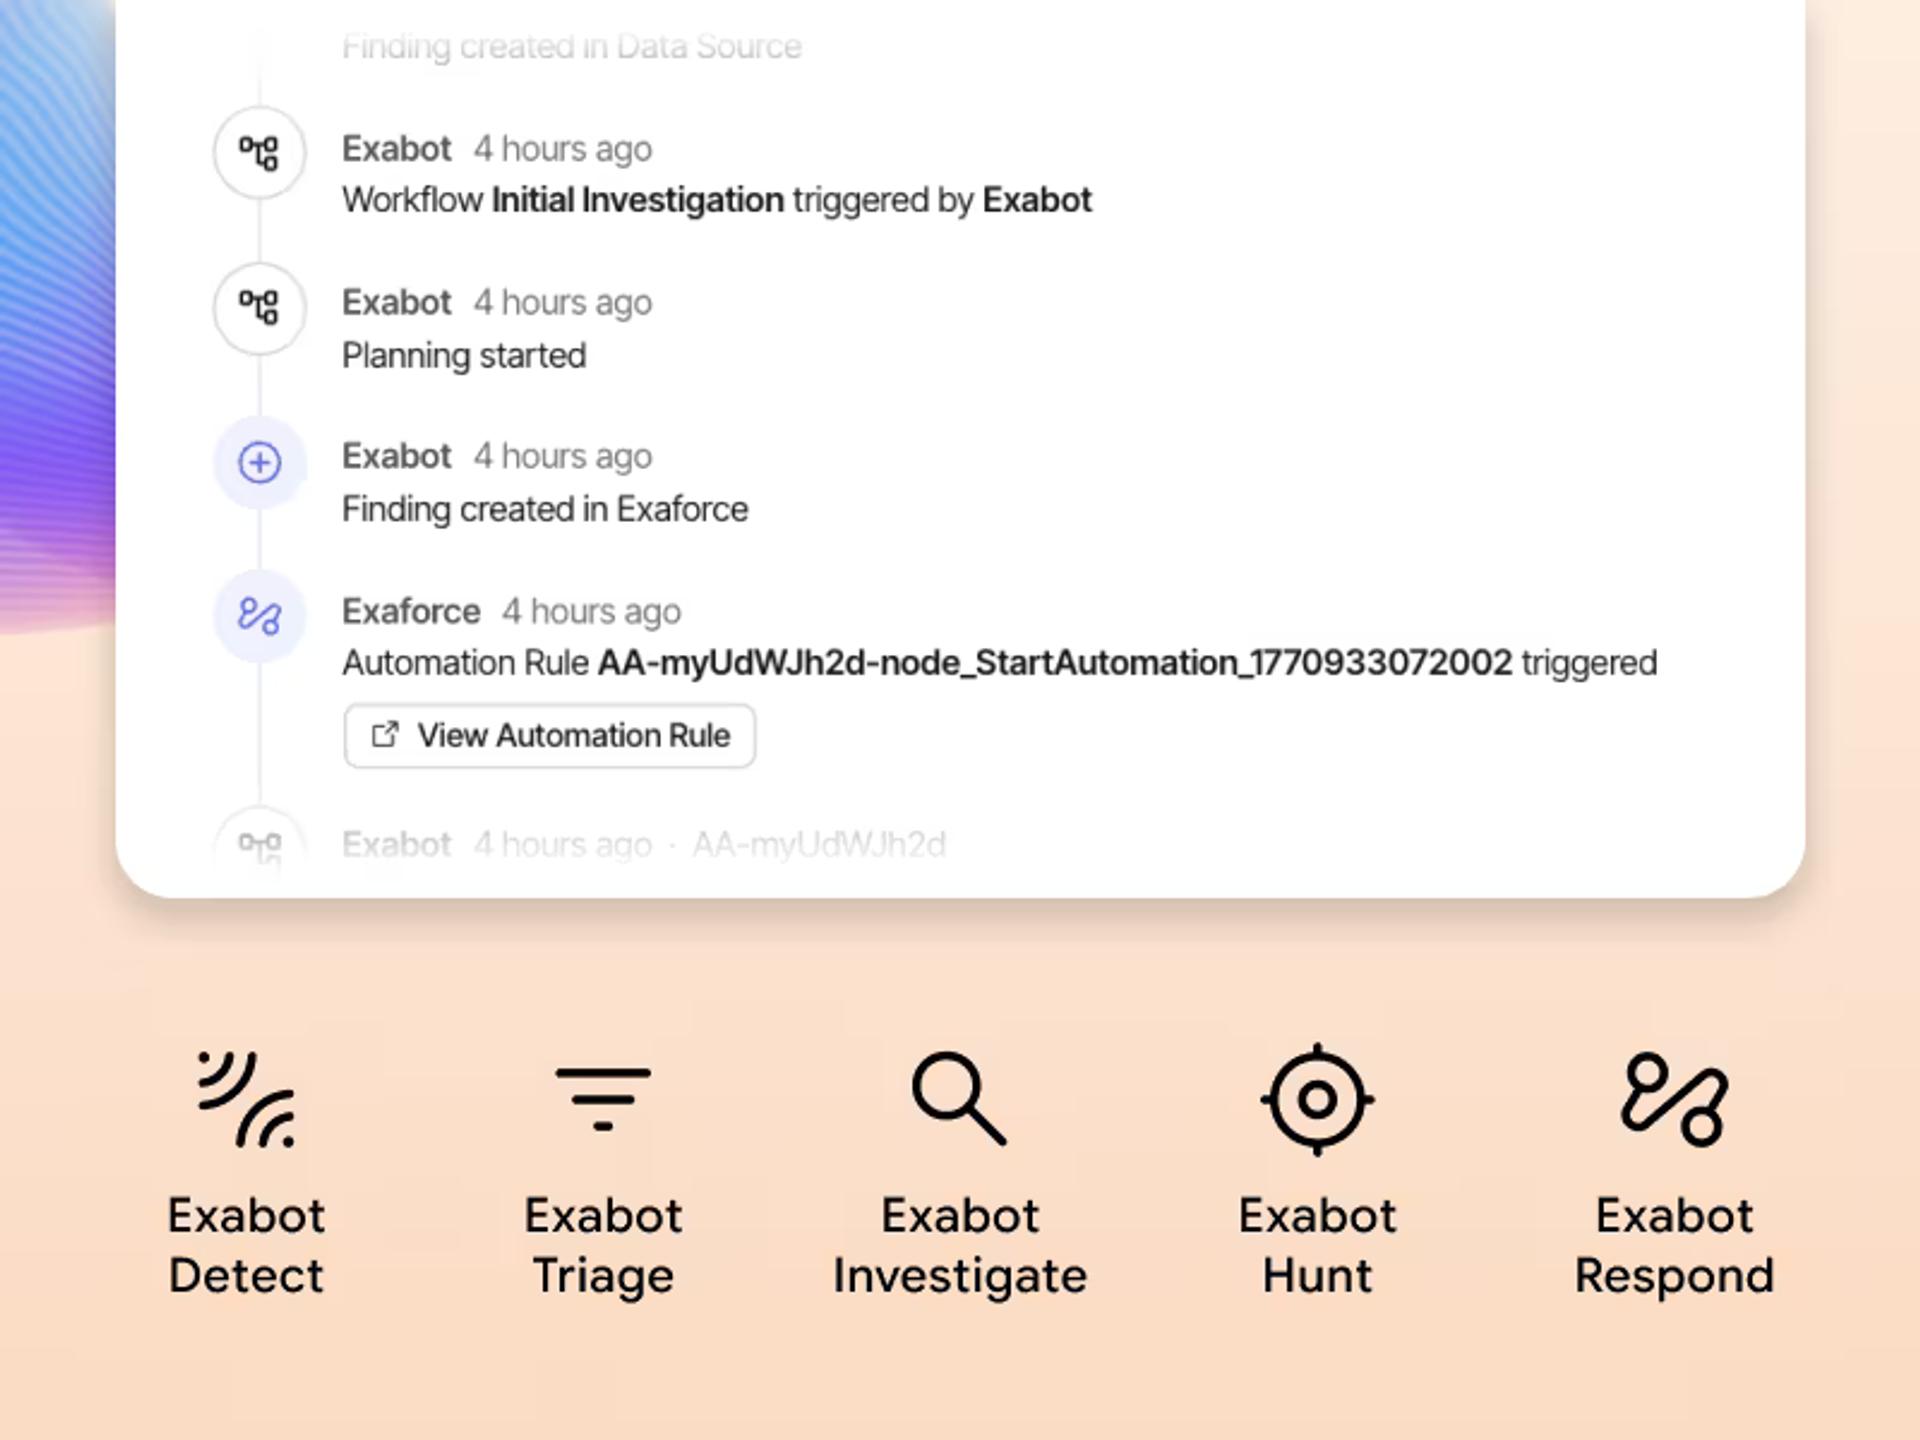
Task: Open the Exabot Triage label
Action: coord(603,1246)
